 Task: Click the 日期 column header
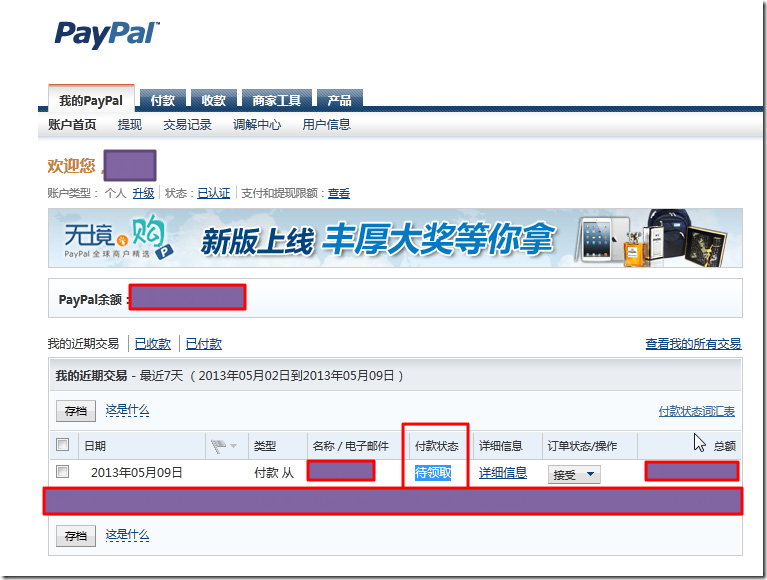(95, 446)
